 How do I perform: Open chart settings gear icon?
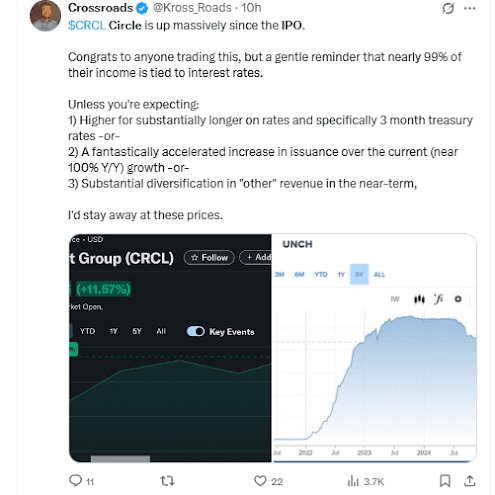(458, 299)
